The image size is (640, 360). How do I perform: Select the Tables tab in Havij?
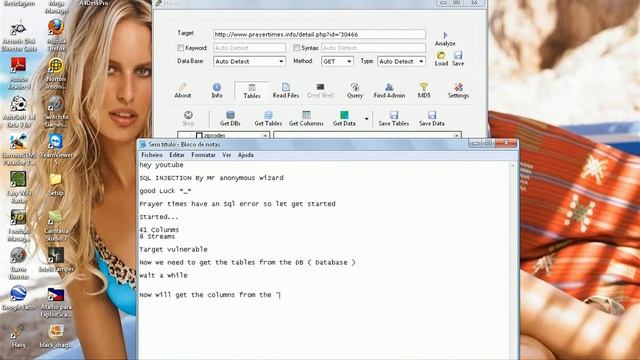pyautogui.click(x=252, y=91)
